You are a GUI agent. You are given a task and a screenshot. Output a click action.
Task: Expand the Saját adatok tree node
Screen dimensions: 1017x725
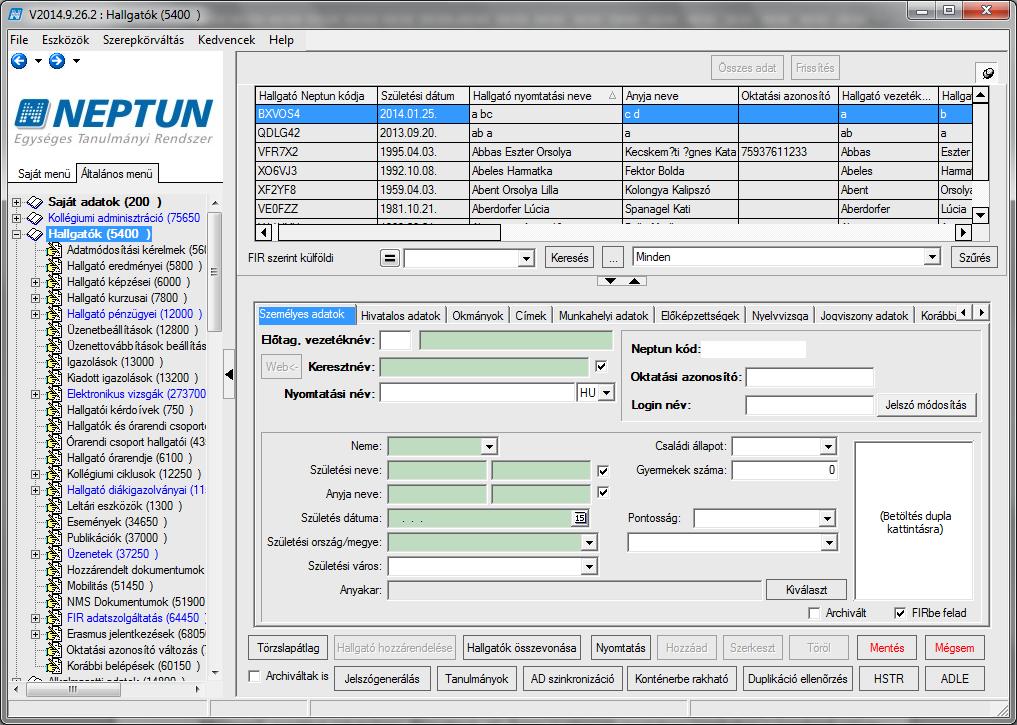coord(17,202)
